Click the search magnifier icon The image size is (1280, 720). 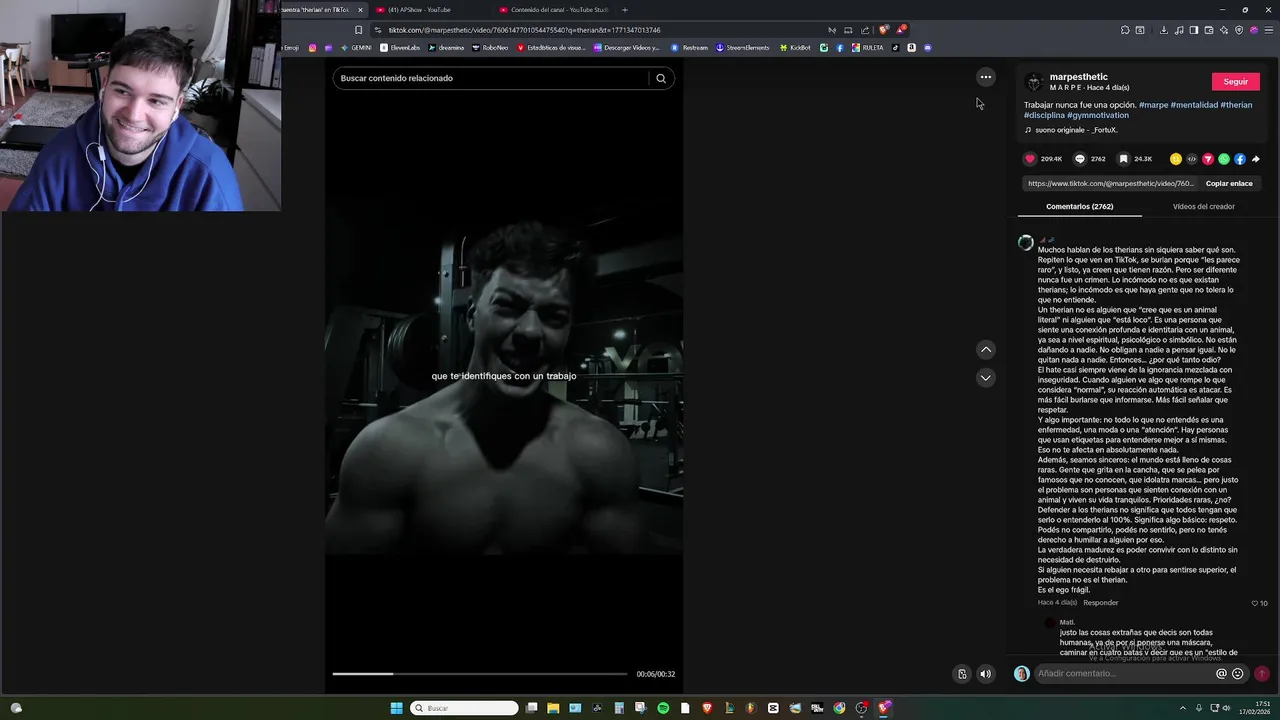(x=661, y=78)
